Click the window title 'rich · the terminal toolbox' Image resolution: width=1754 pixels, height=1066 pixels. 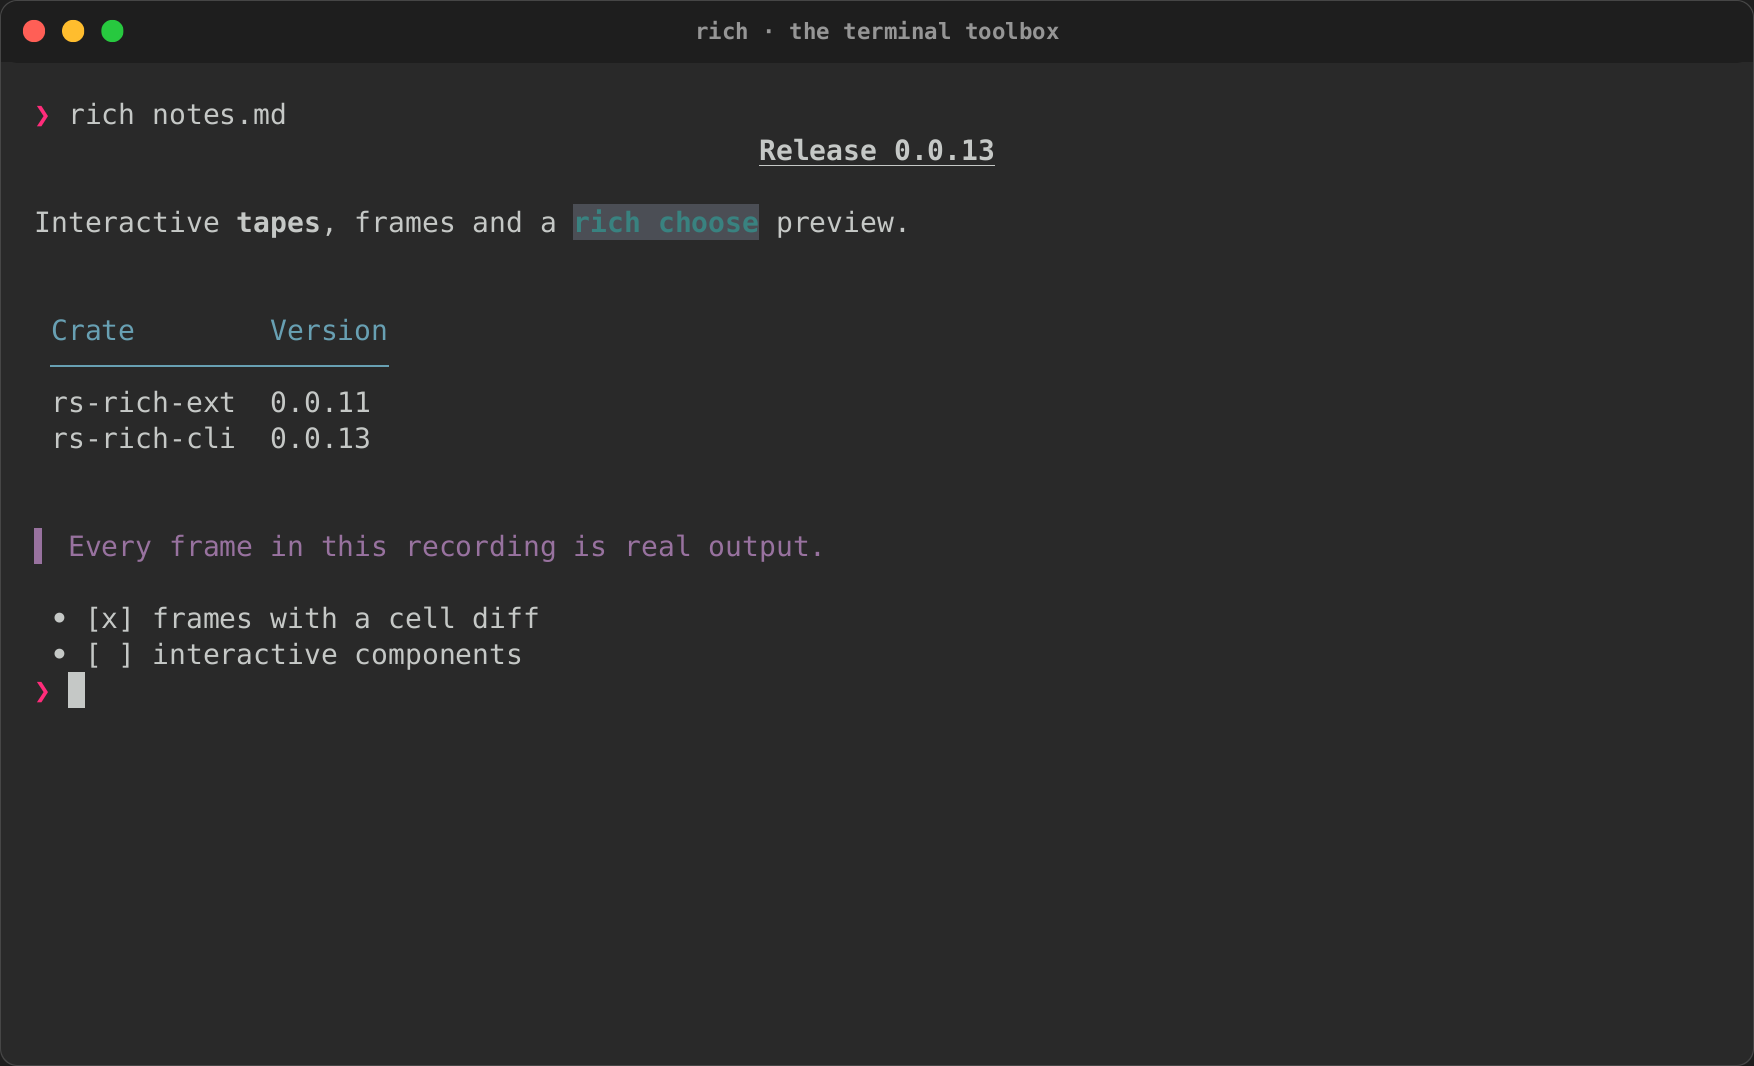click(877, 31)
